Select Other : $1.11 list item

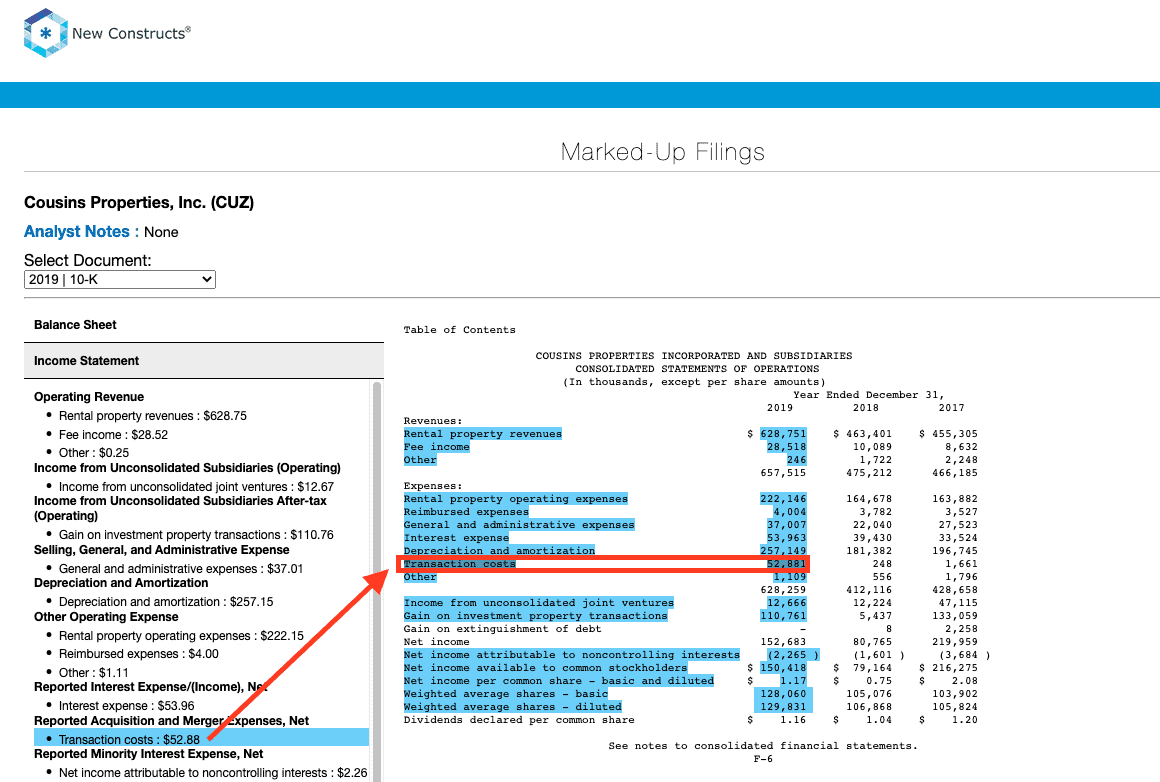[94, 673]
